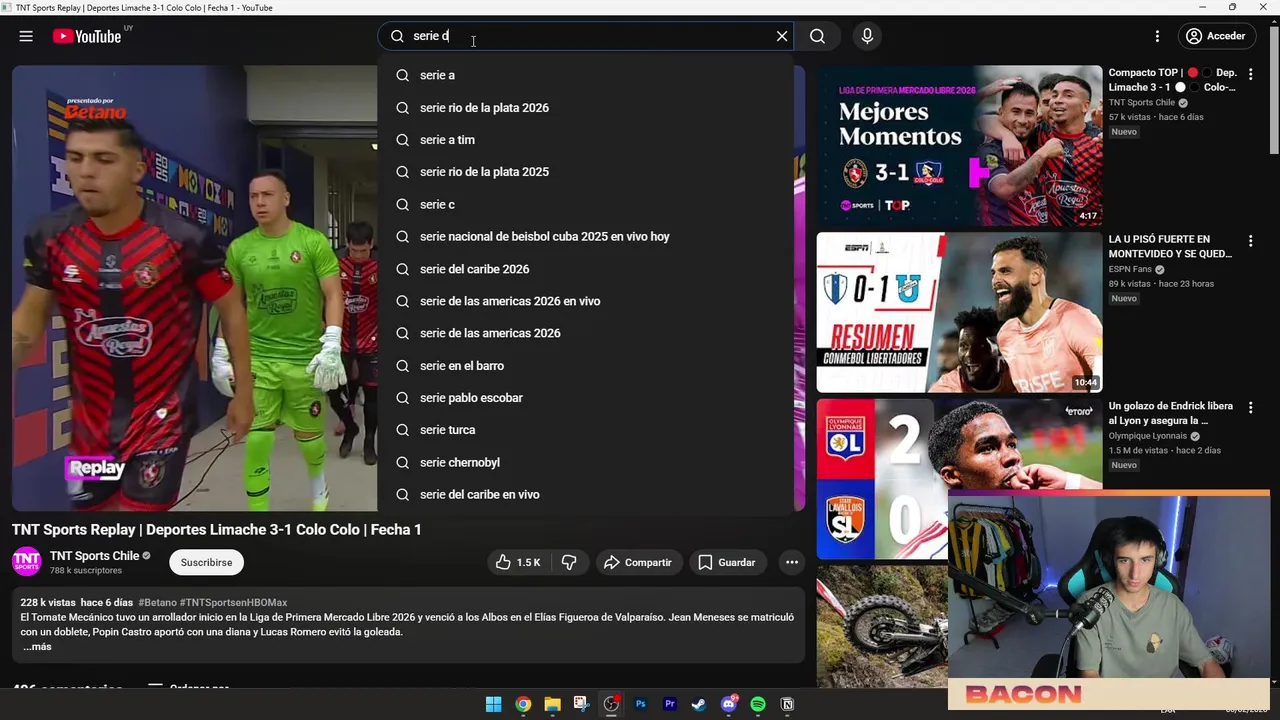This screenshot has width=1280, height=720.
Task: Open 'LA U PISÓ FUERTE EN MONTEVIDEO' title
Action: coord(1170,247)
